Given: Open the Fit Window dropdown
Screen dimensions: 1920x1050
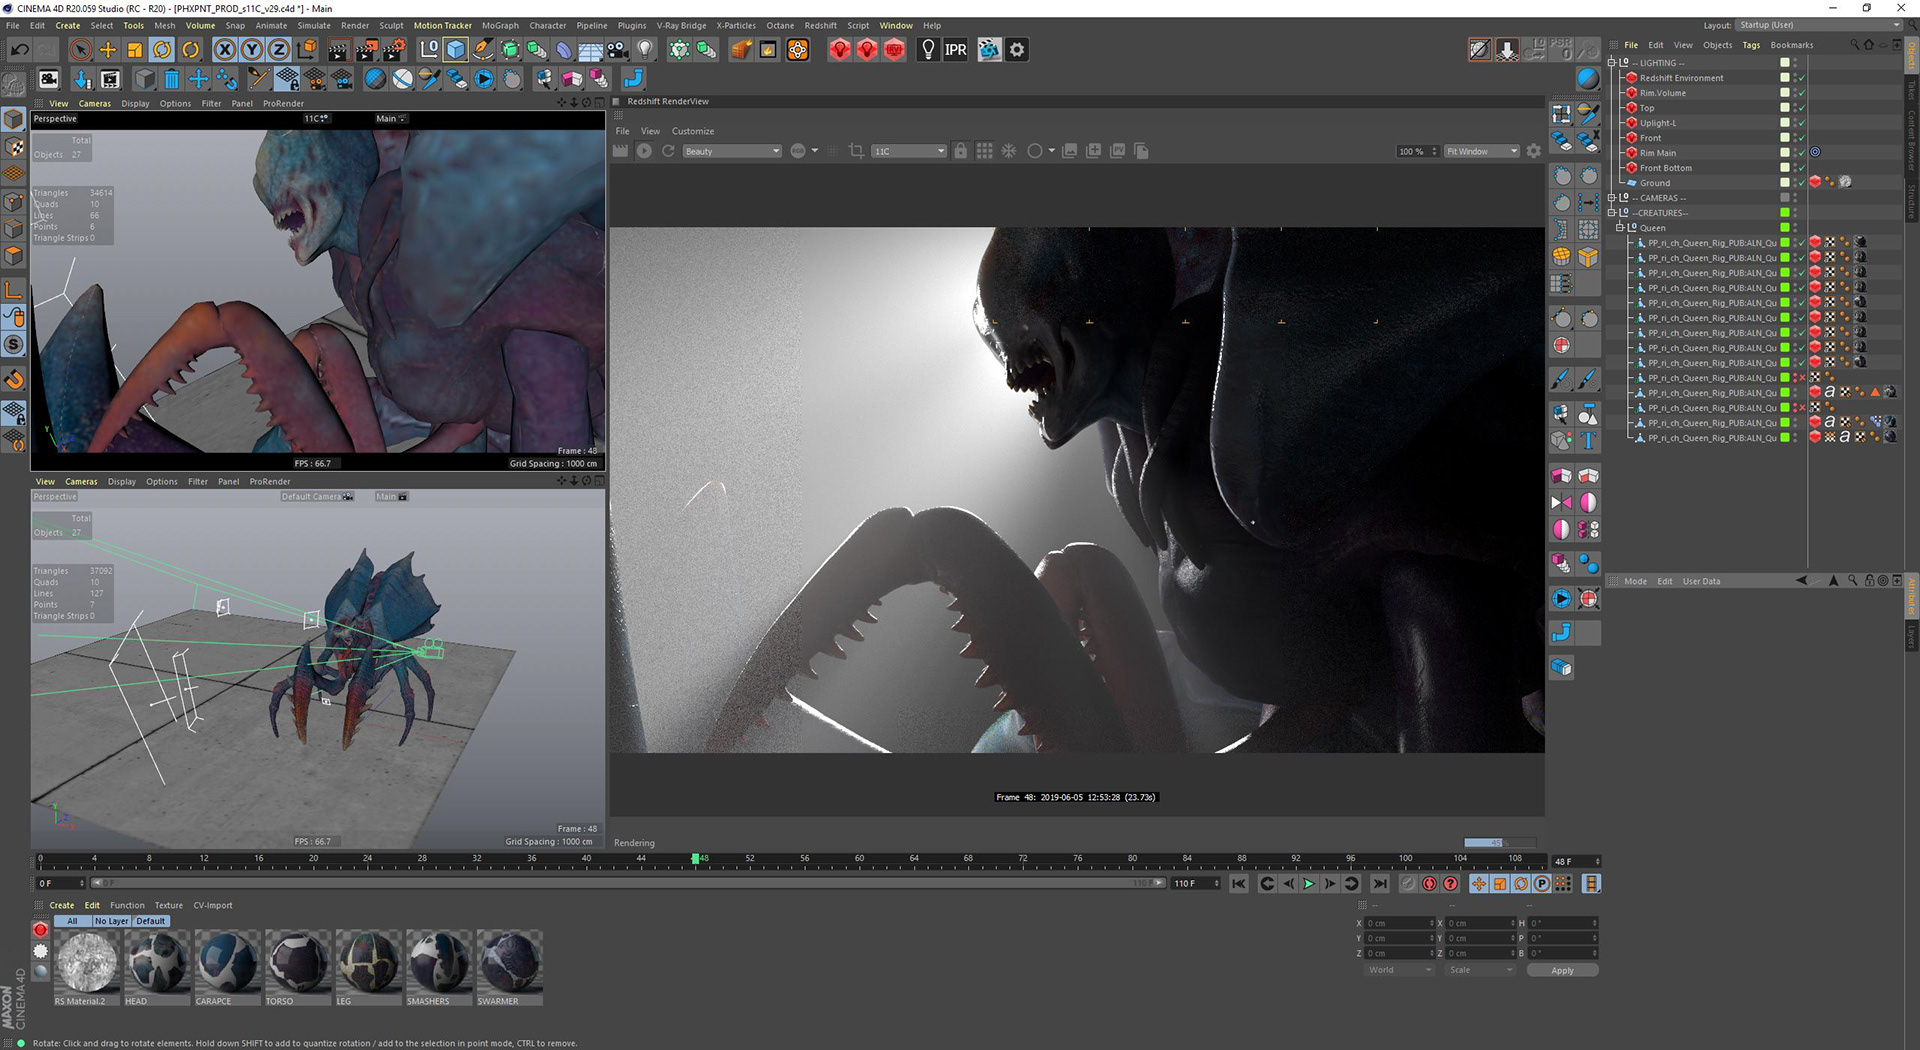Looking at the screenshot, I should (x=1481, y=151).
